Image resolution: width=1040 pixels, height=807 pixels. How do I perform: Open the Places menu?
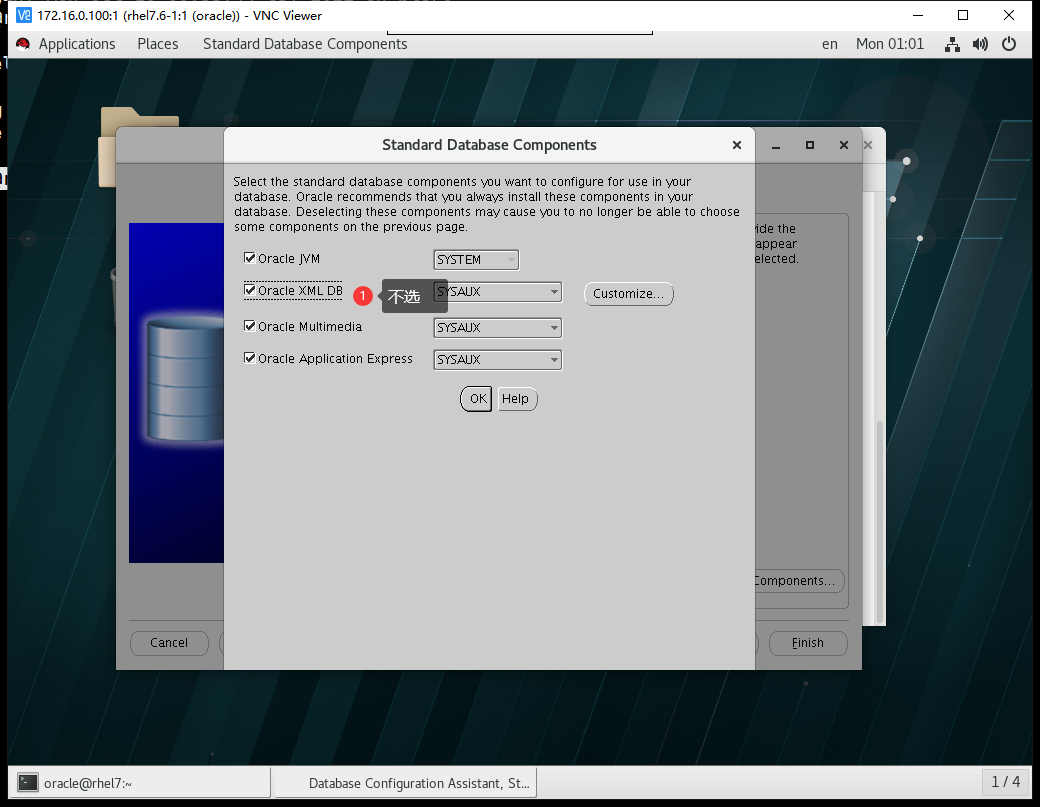[158, 44]
